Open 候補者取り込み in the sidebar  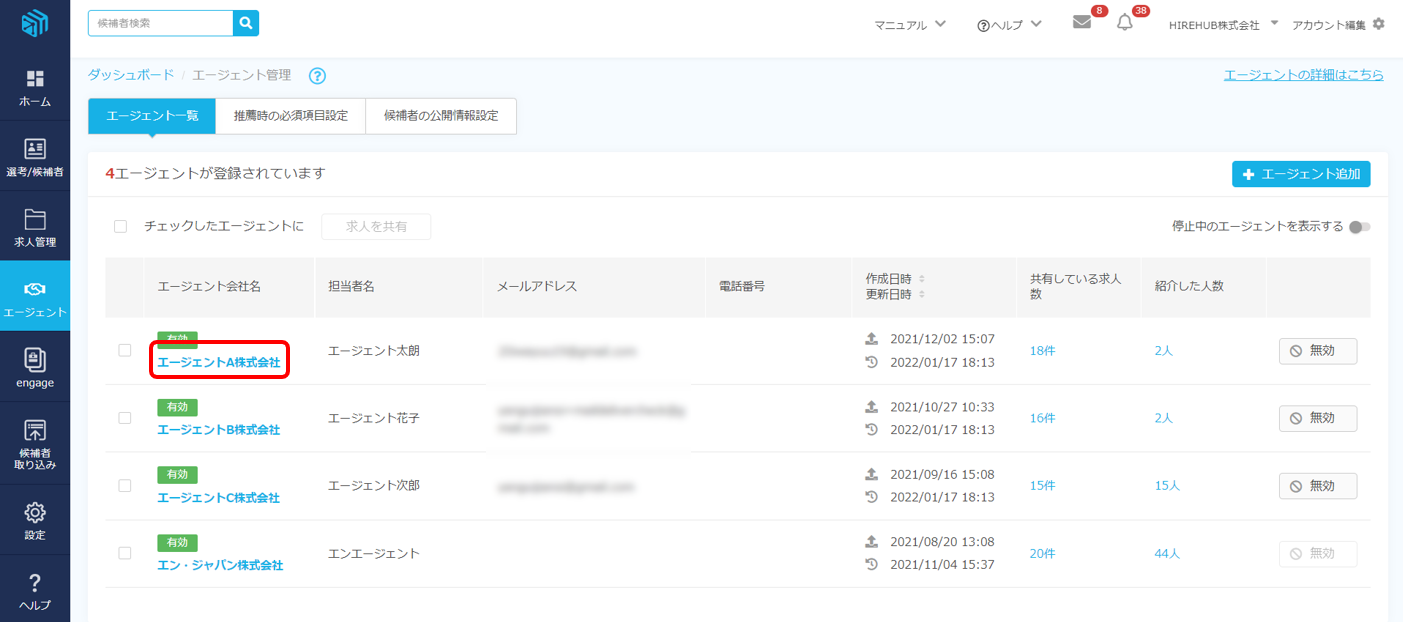coord(35,445)
